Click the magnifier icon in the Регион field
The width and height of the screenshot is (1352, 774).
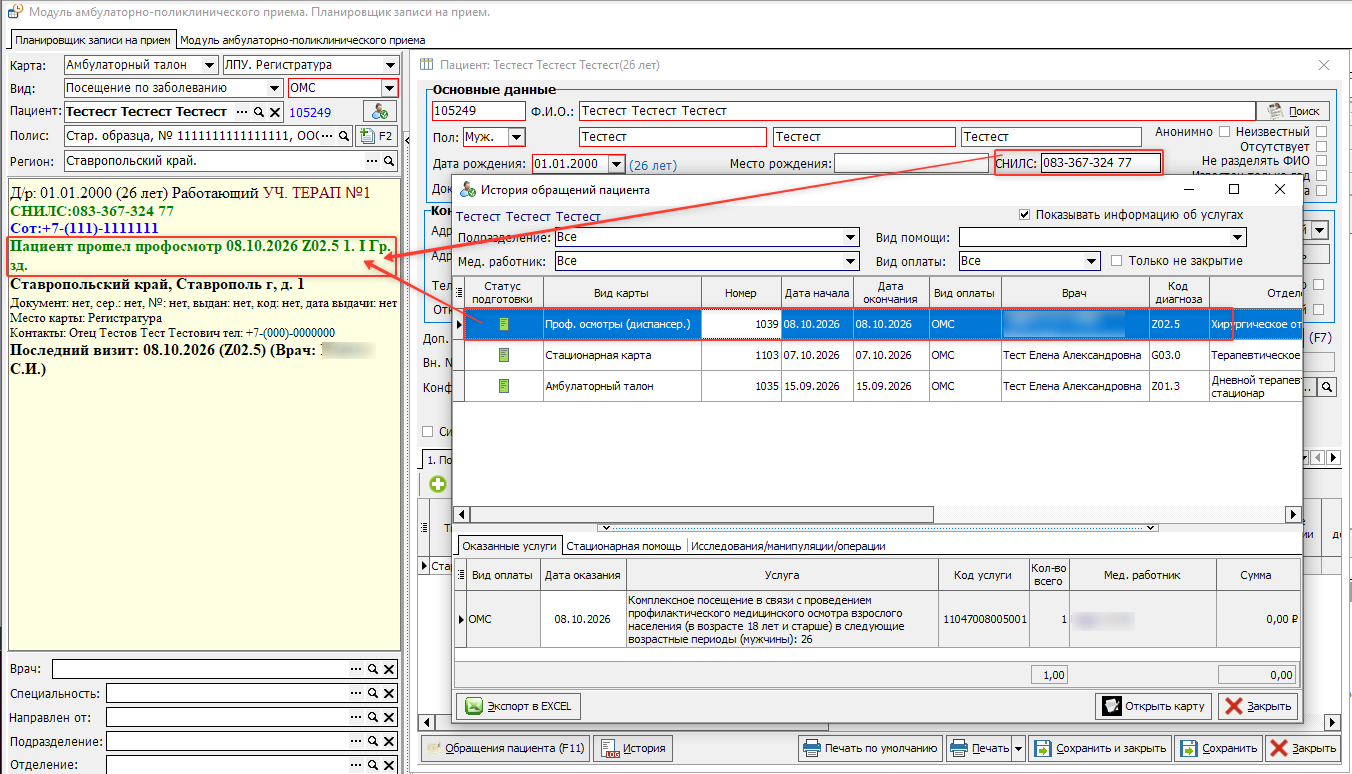[x=389, y=161]
